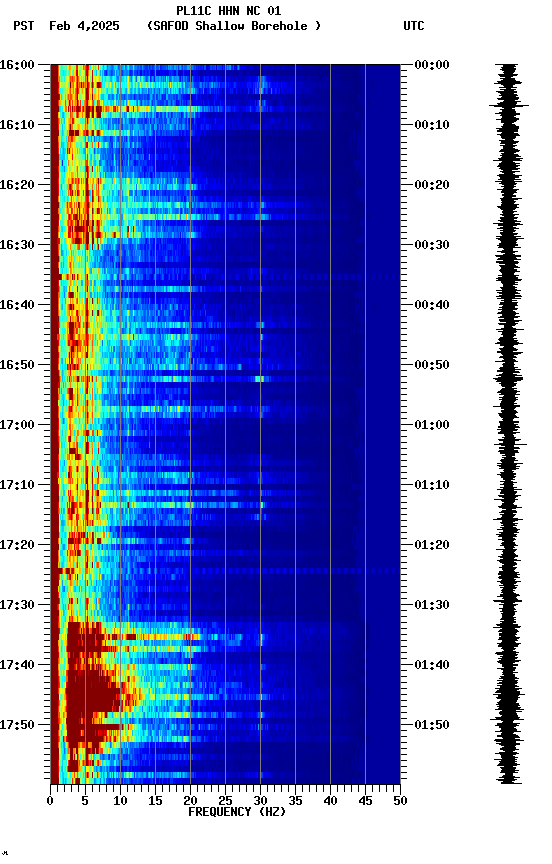552x864 pixels.
Task: Click the 17:20 PST time label
Action: coord(17,546)
